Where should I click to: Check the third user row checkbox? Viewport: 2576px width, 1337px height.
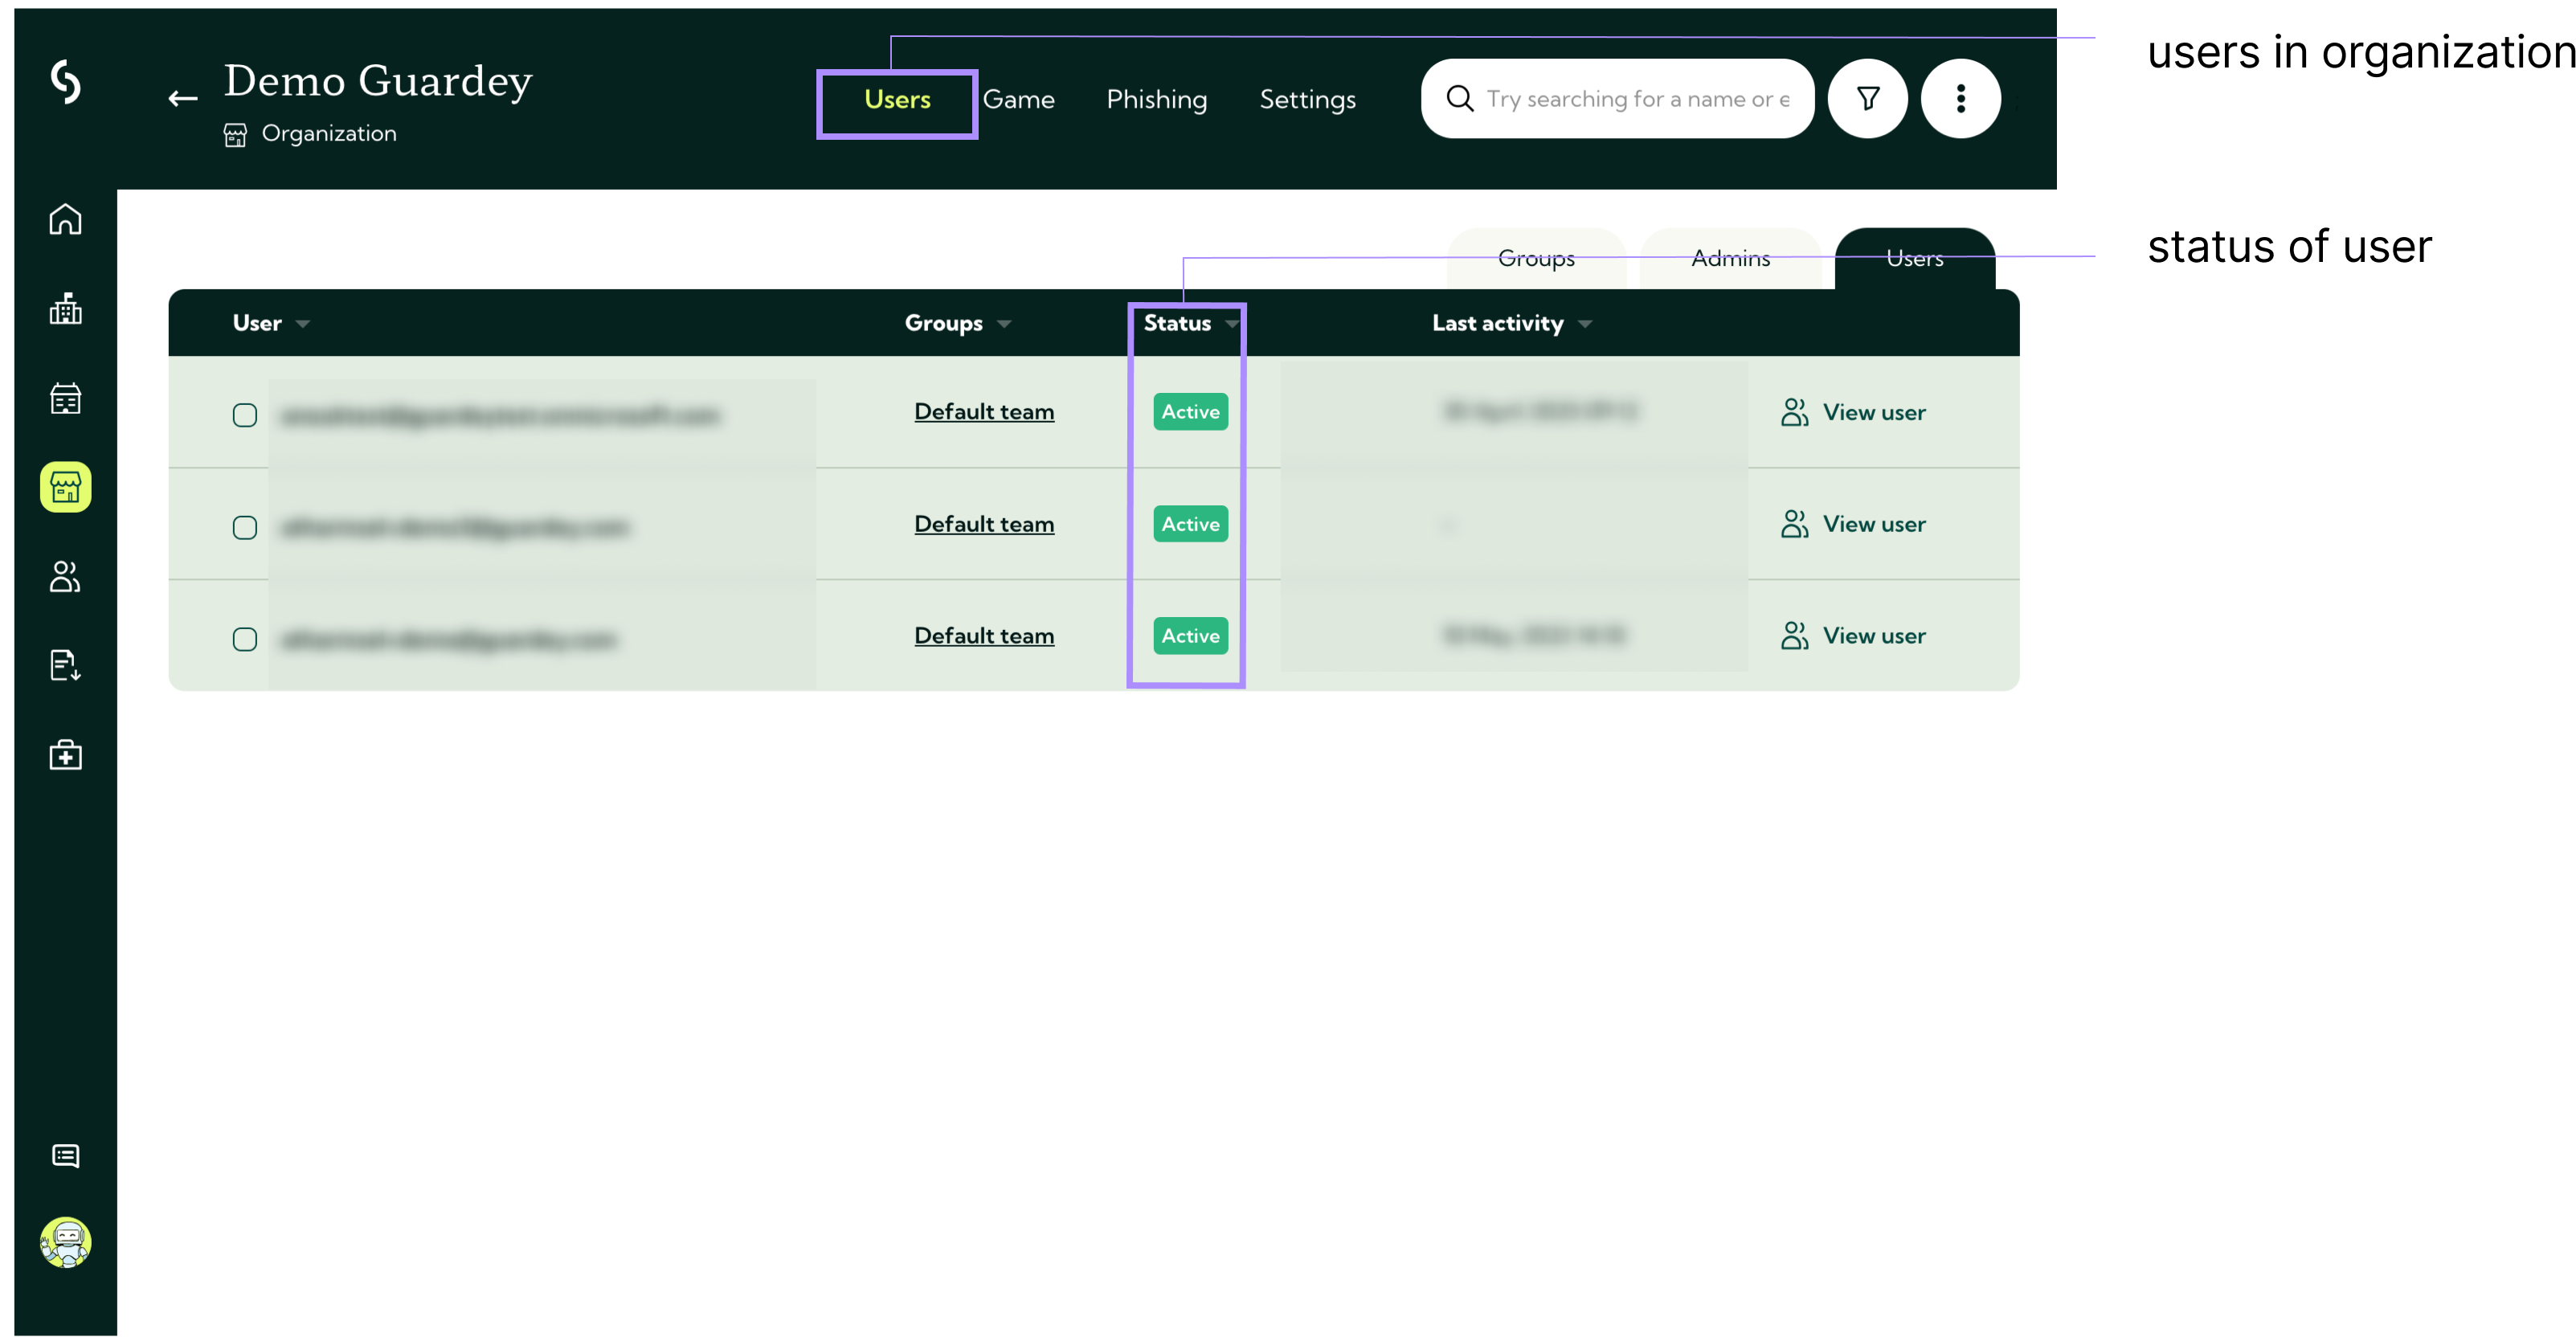point(245,639)
